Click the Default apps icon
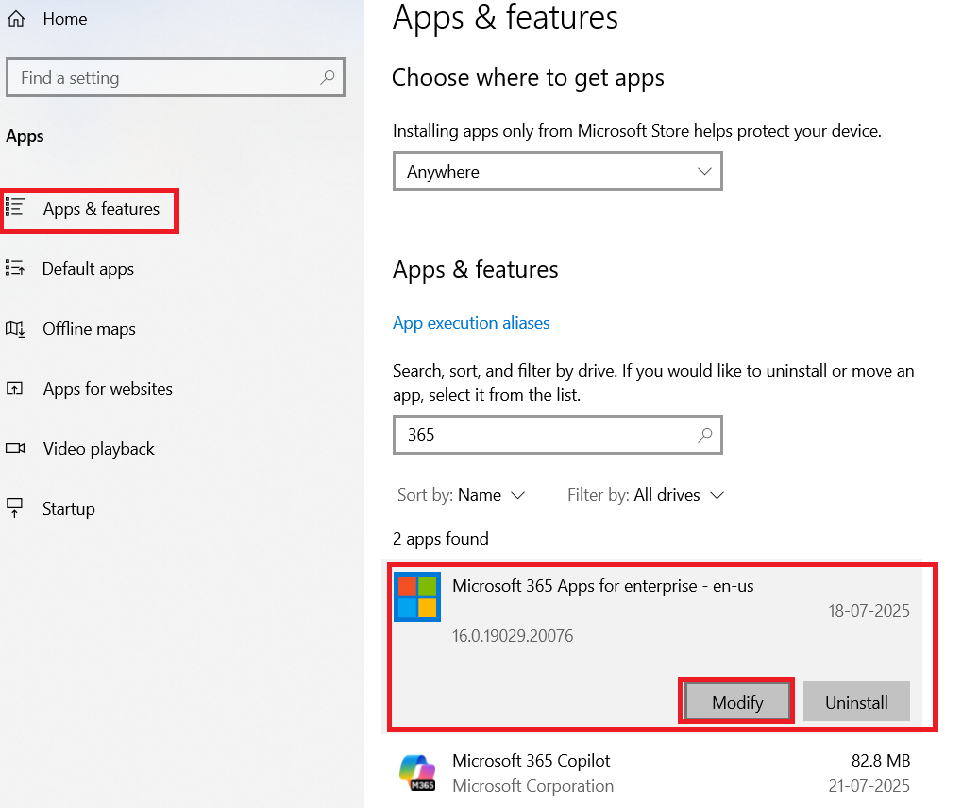 [x=15, y=268]
